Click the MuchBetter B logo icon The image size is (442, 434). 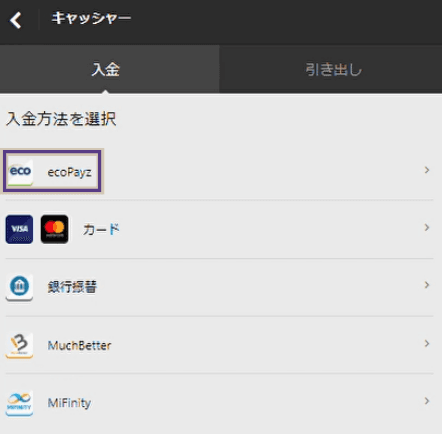pos(19,345)
